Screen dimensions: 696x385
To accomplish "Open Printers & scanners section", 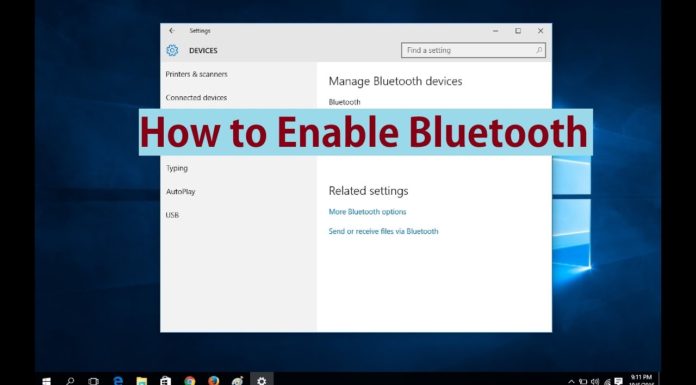I will coord(196,74).
